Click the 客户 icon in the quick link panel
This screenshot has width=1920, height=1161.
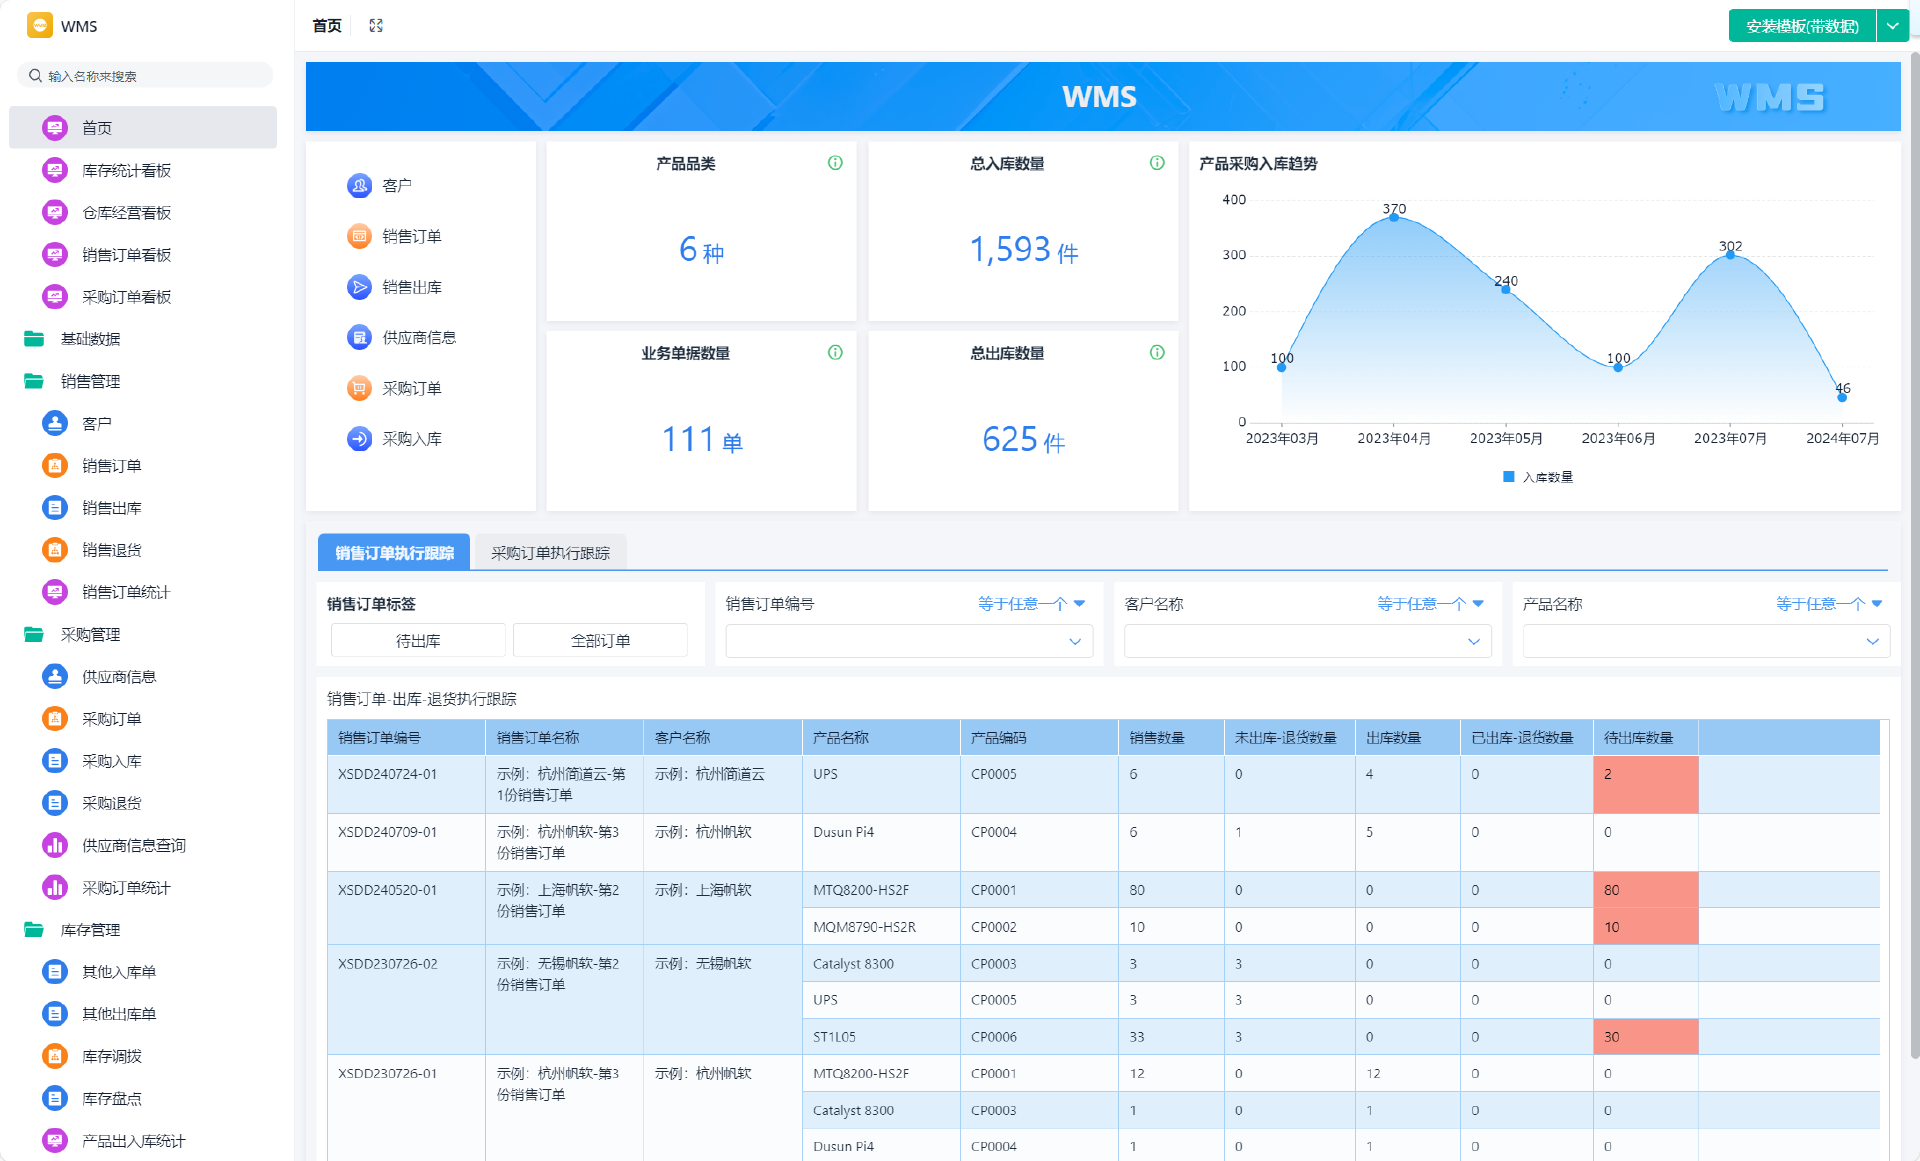click(359, 185)
